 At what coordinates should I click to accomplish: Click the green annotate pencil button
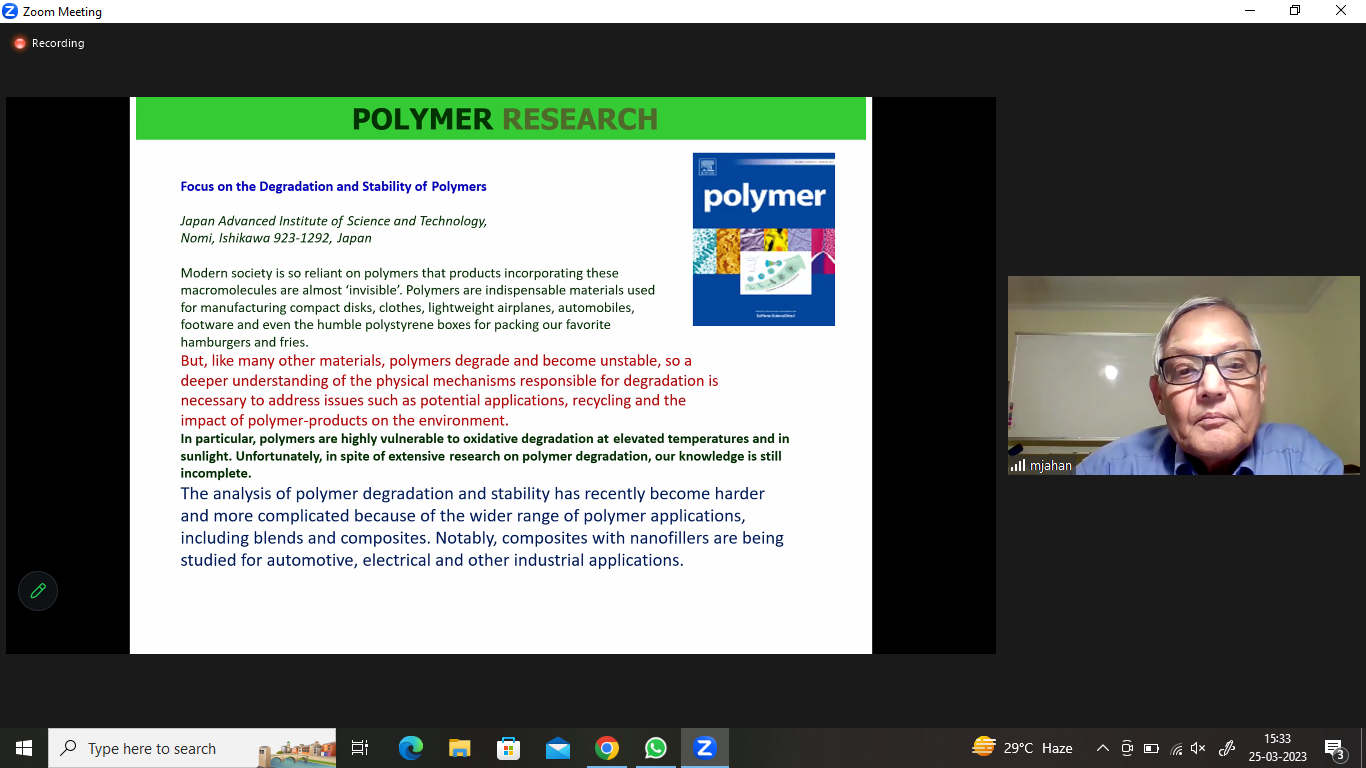[x=38, y=591]
